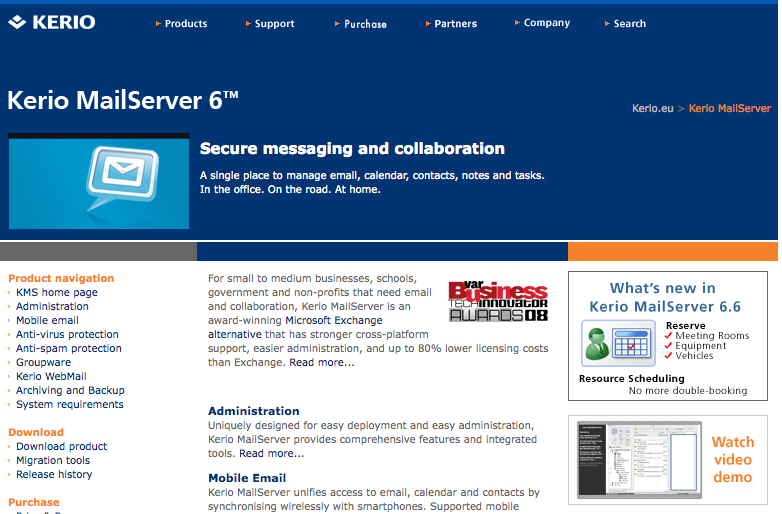The image size is (782, 514).
Task: Open the System requirements page
Action: [70, 404]
